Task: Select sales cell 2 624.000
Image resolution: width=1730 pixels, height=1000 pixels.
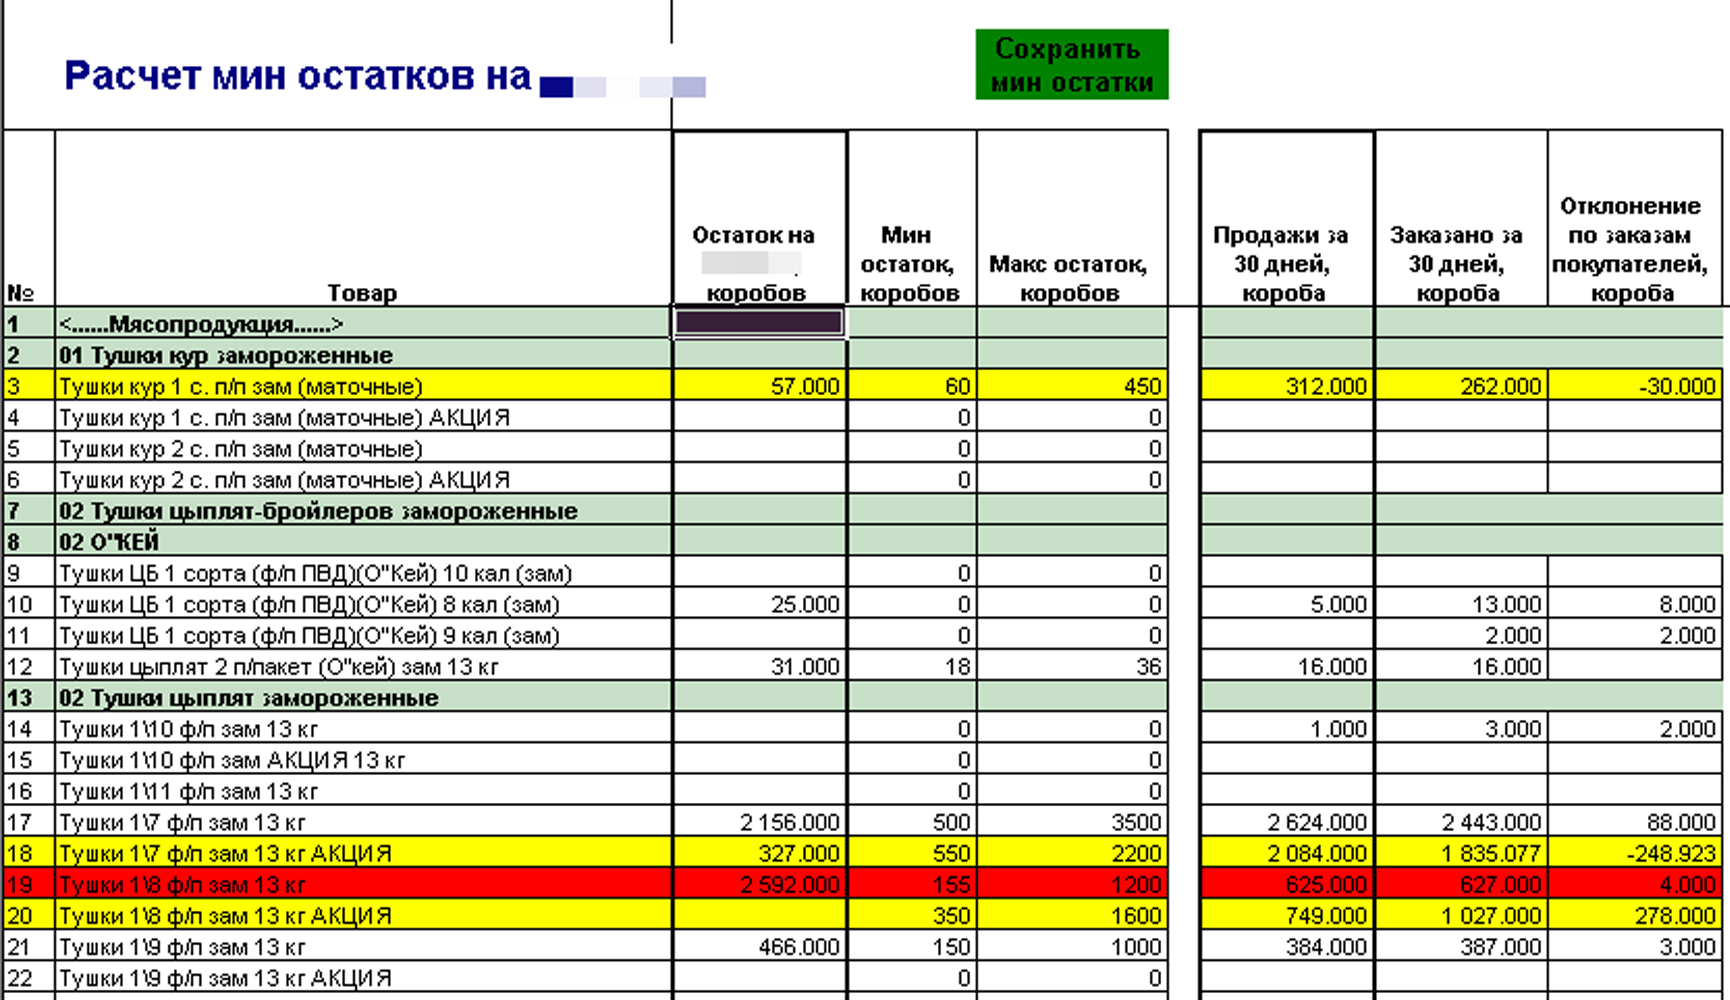Action: (x=1287, y=822)
